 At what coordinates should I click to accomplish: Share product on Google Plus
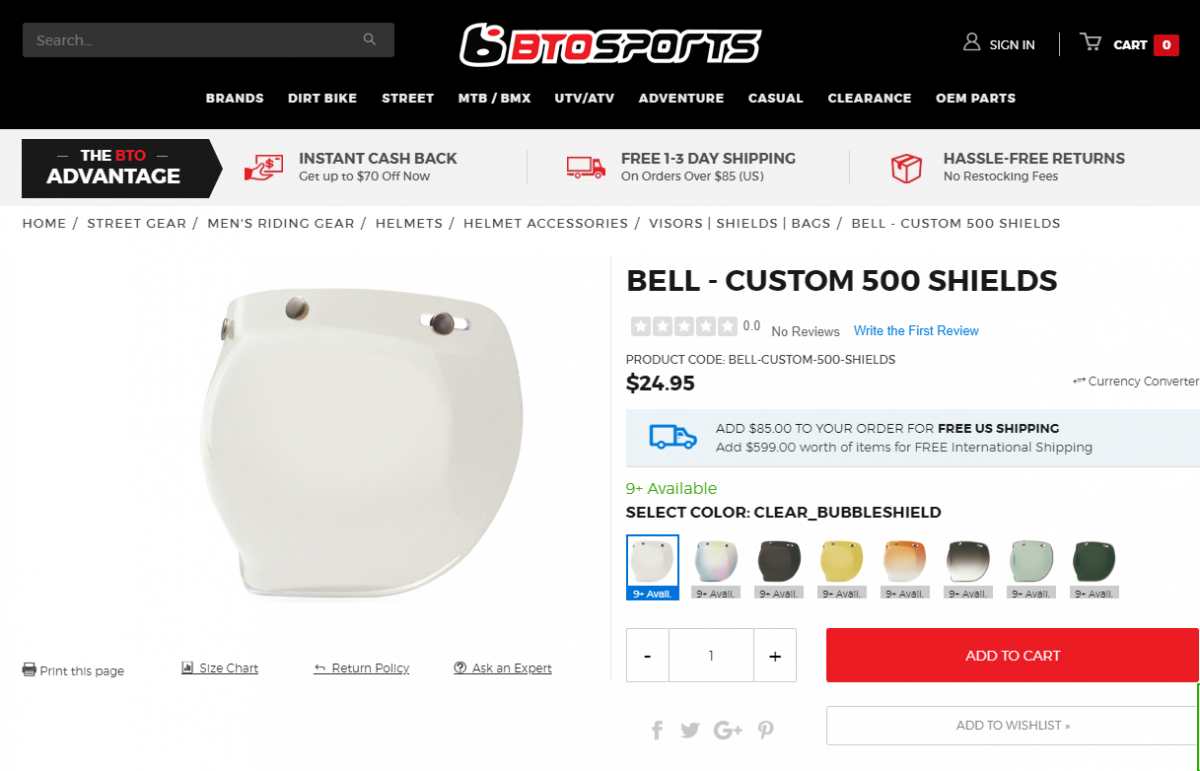[x=727, y=730]
